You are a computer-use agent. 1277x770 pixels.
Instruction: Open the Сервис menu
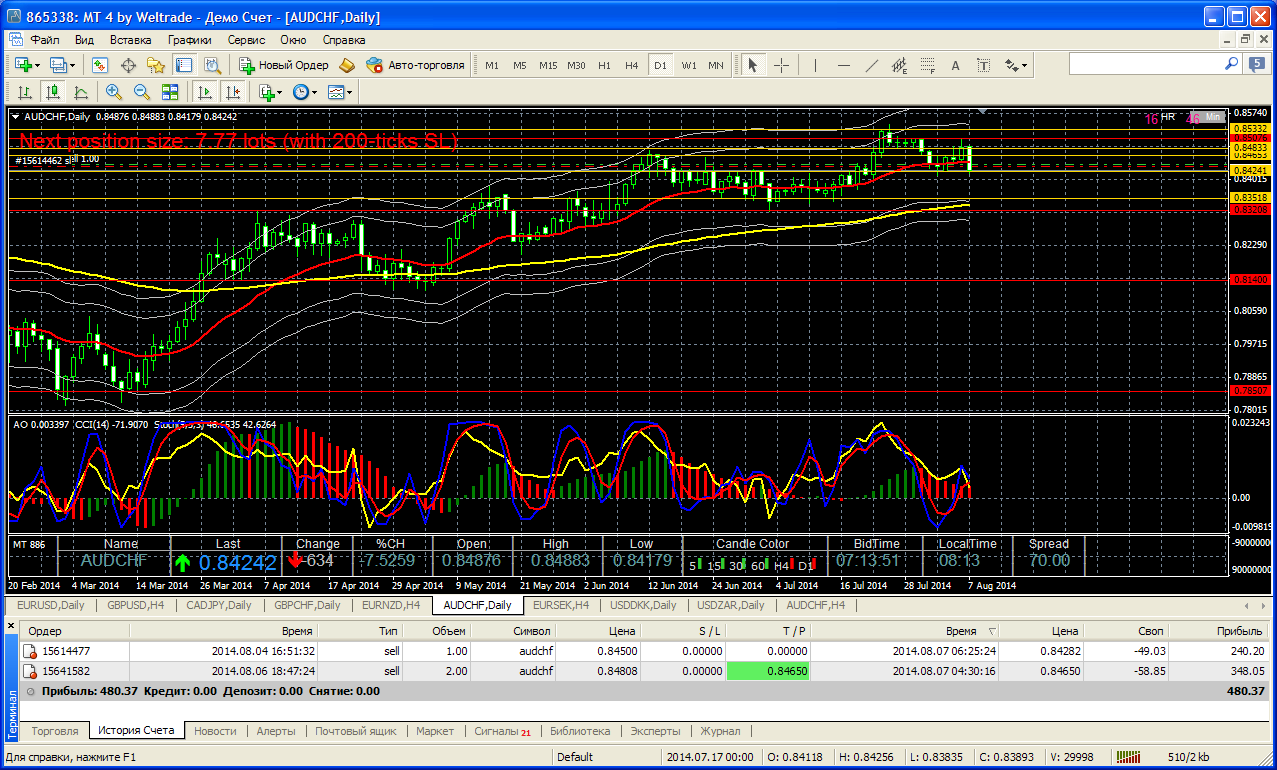click(x=246, y=40)
